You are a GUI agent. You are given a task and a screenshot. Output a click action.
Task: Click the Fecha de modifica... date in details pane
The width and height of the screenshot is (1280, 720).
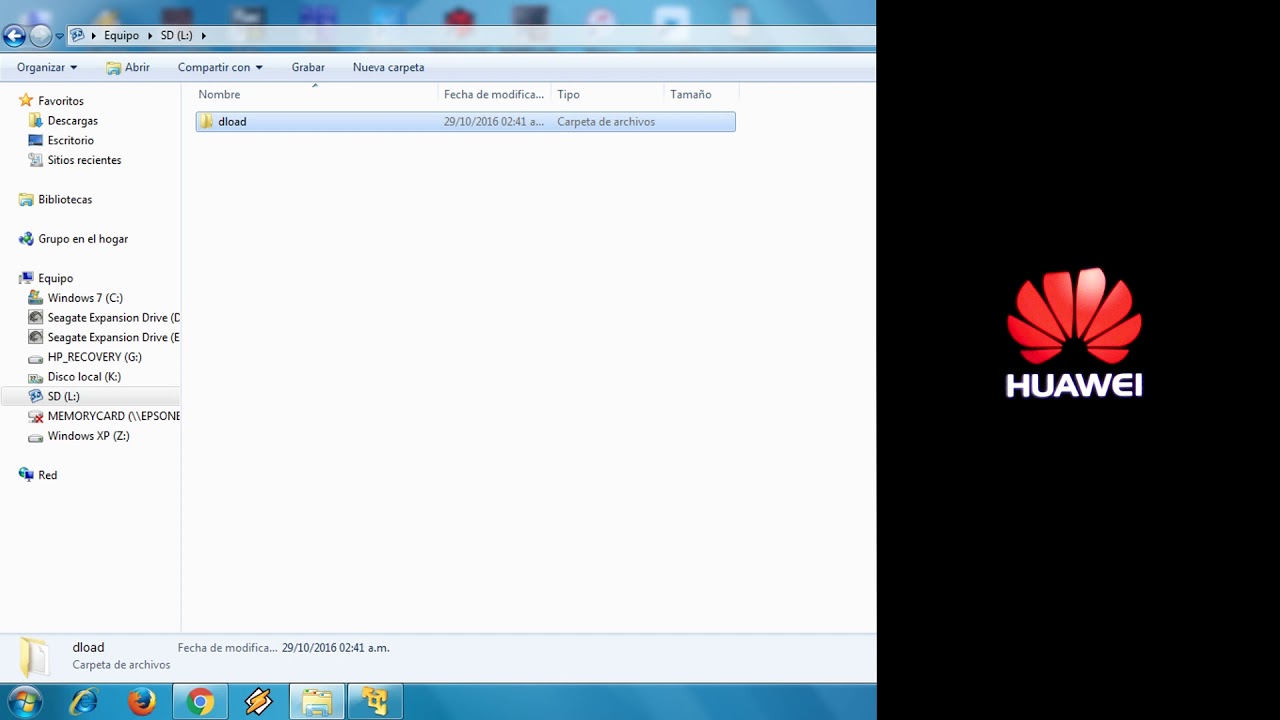pos(336,648)
